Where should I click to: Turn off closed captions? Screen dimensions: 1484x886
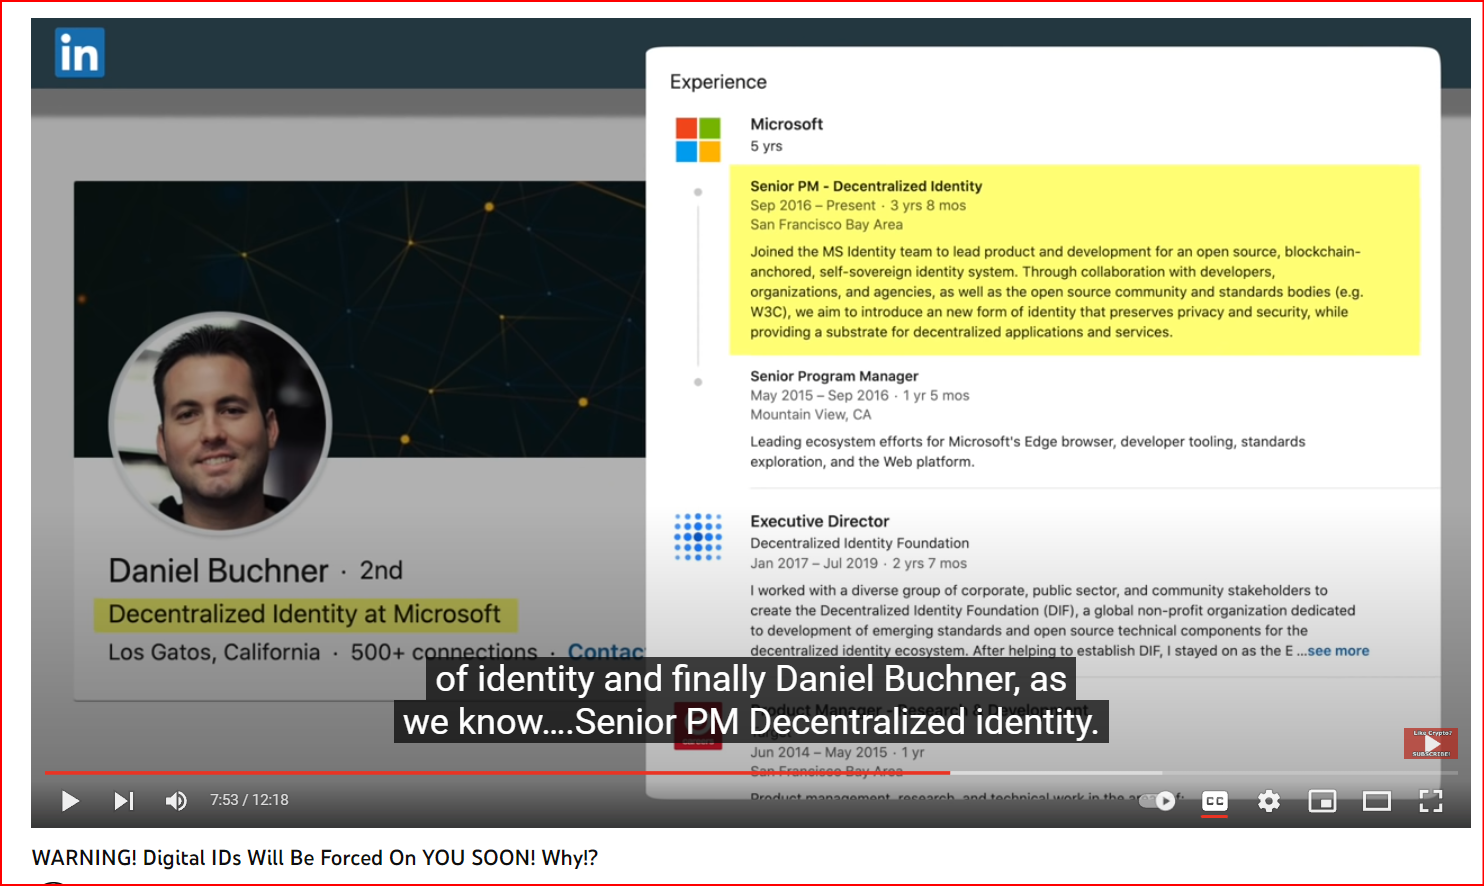tap(1215, 801)
